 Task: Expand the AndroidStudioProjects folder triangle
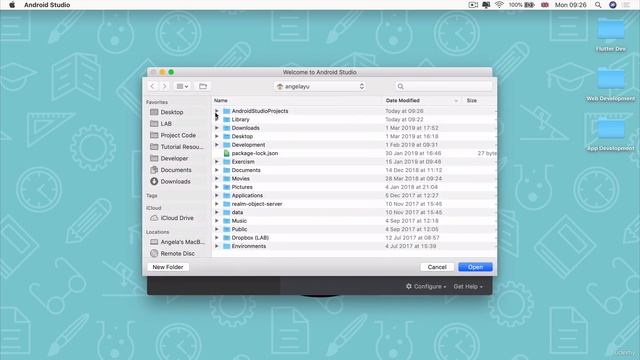pos(217,111)
